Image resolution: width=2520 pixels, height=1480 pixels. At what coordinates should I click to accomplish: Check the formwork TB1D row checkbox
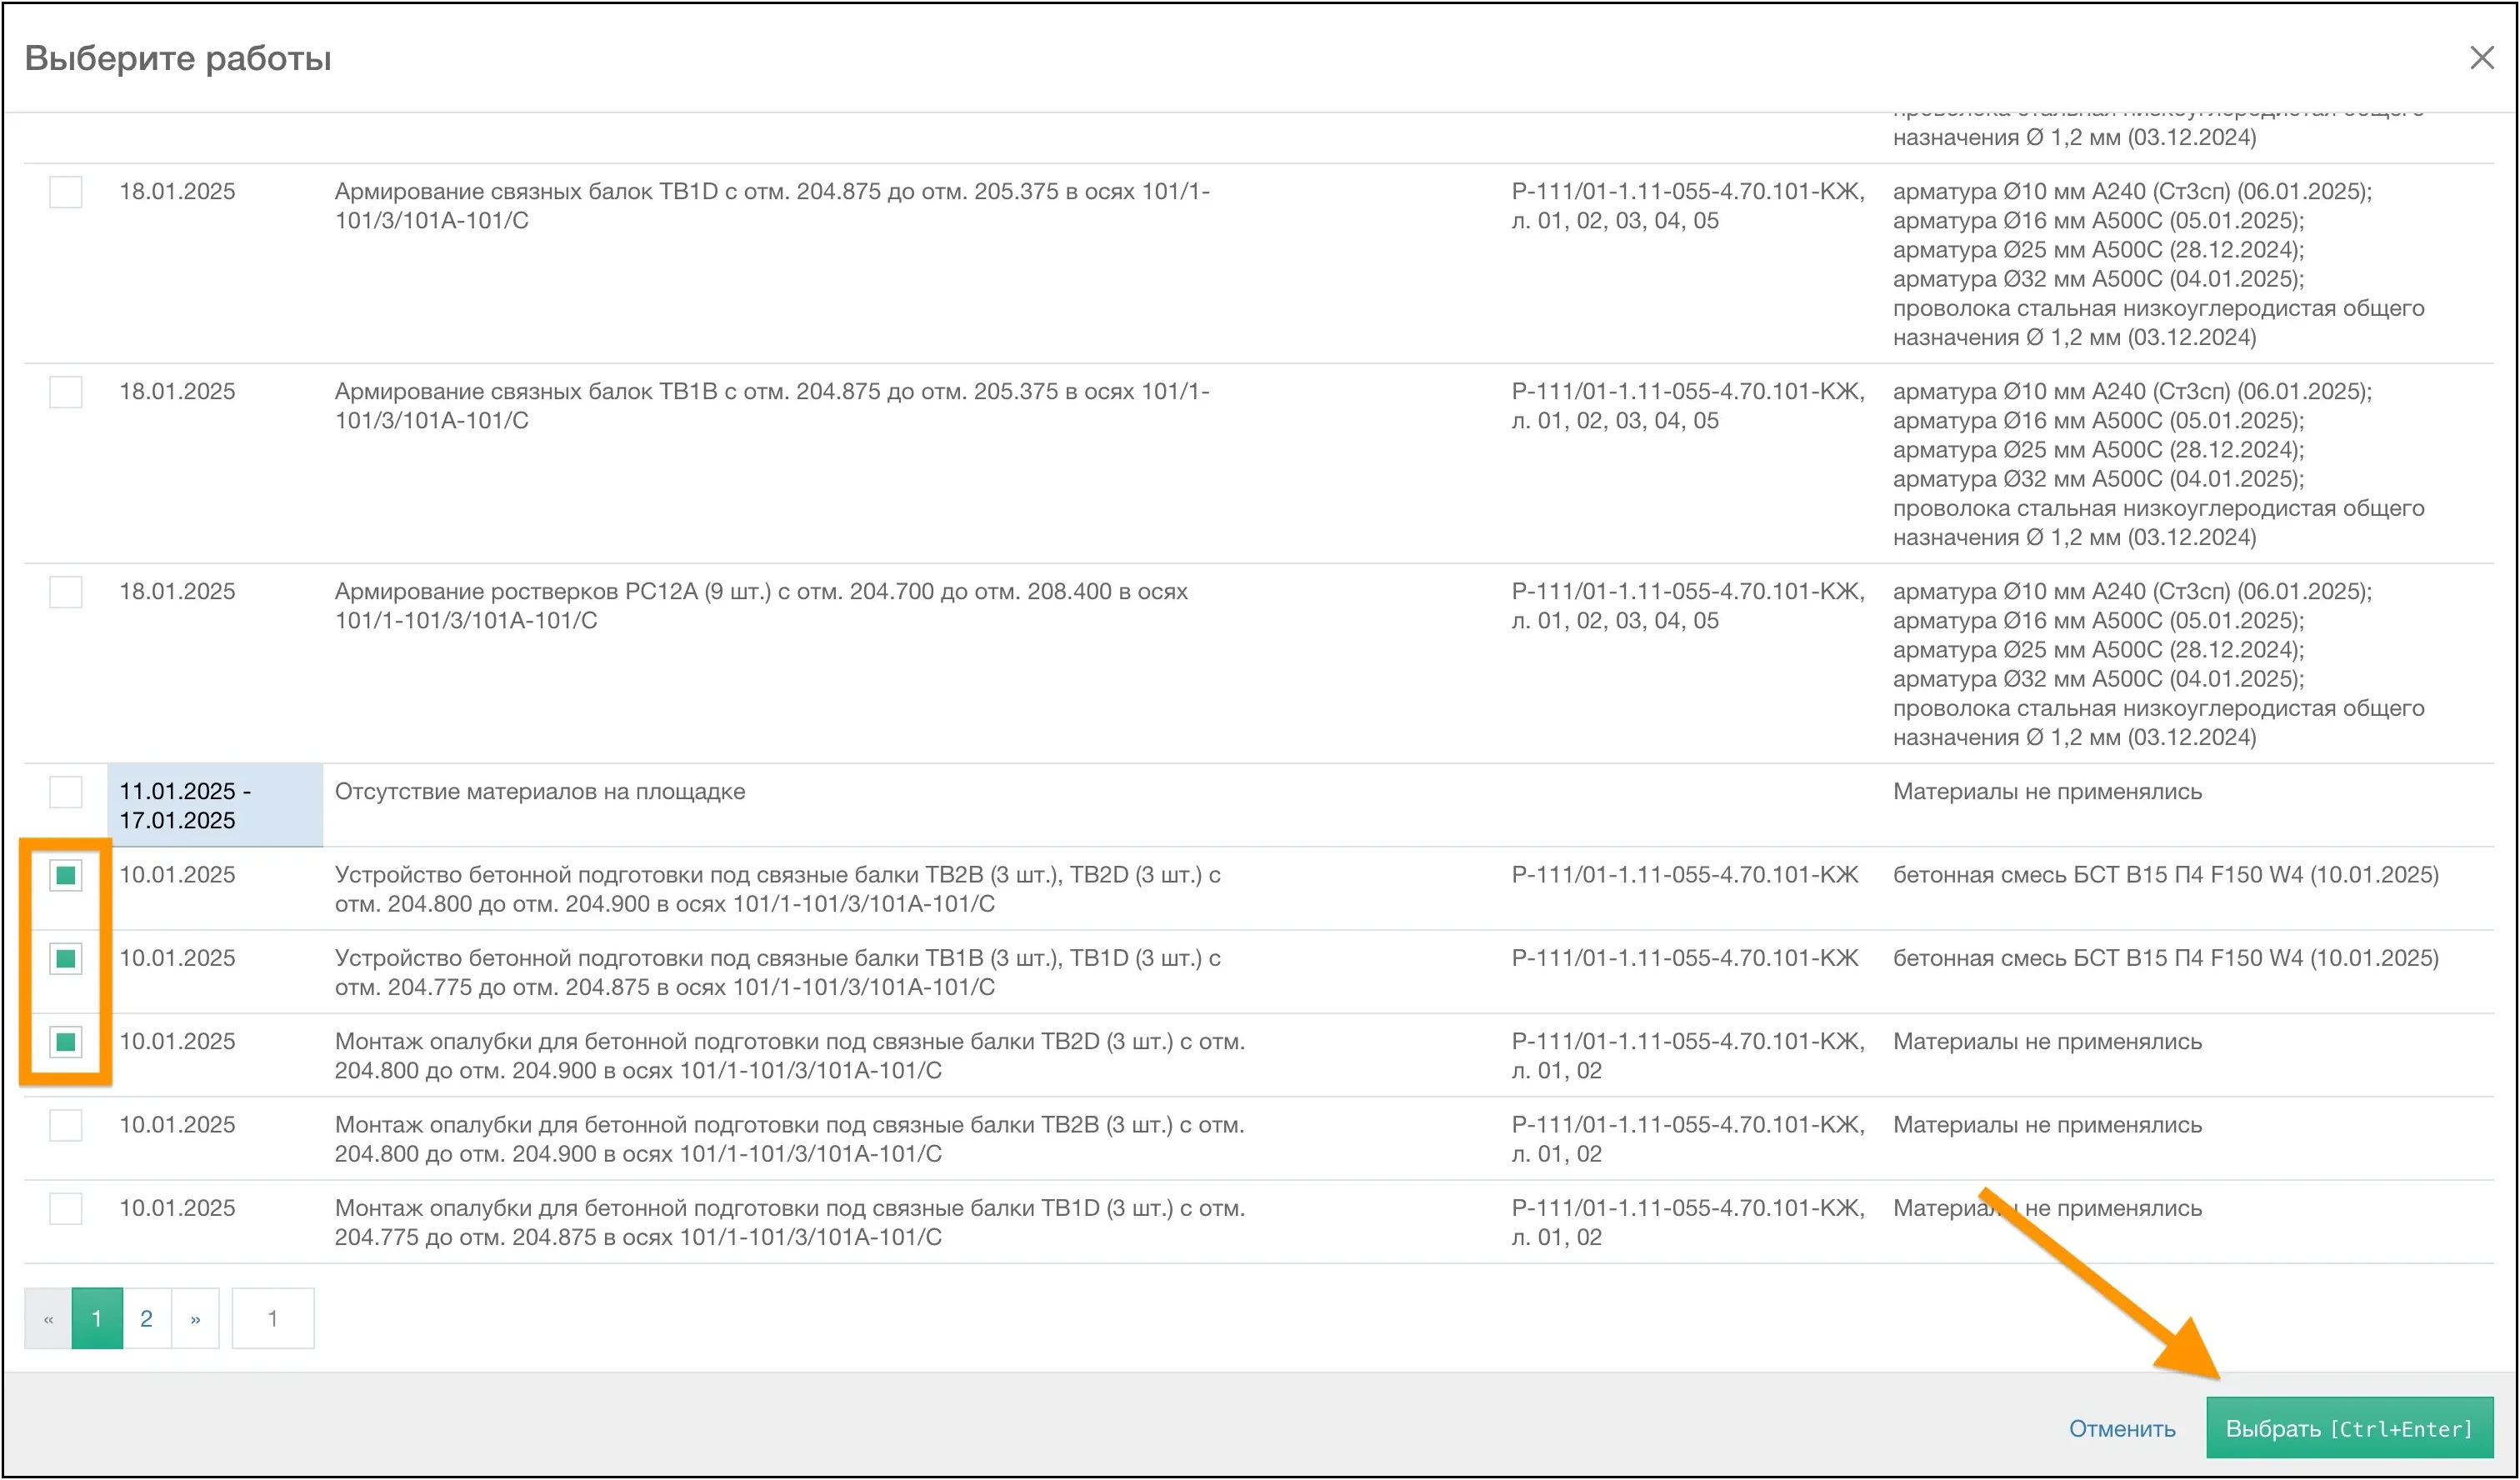pos(66,1208)
